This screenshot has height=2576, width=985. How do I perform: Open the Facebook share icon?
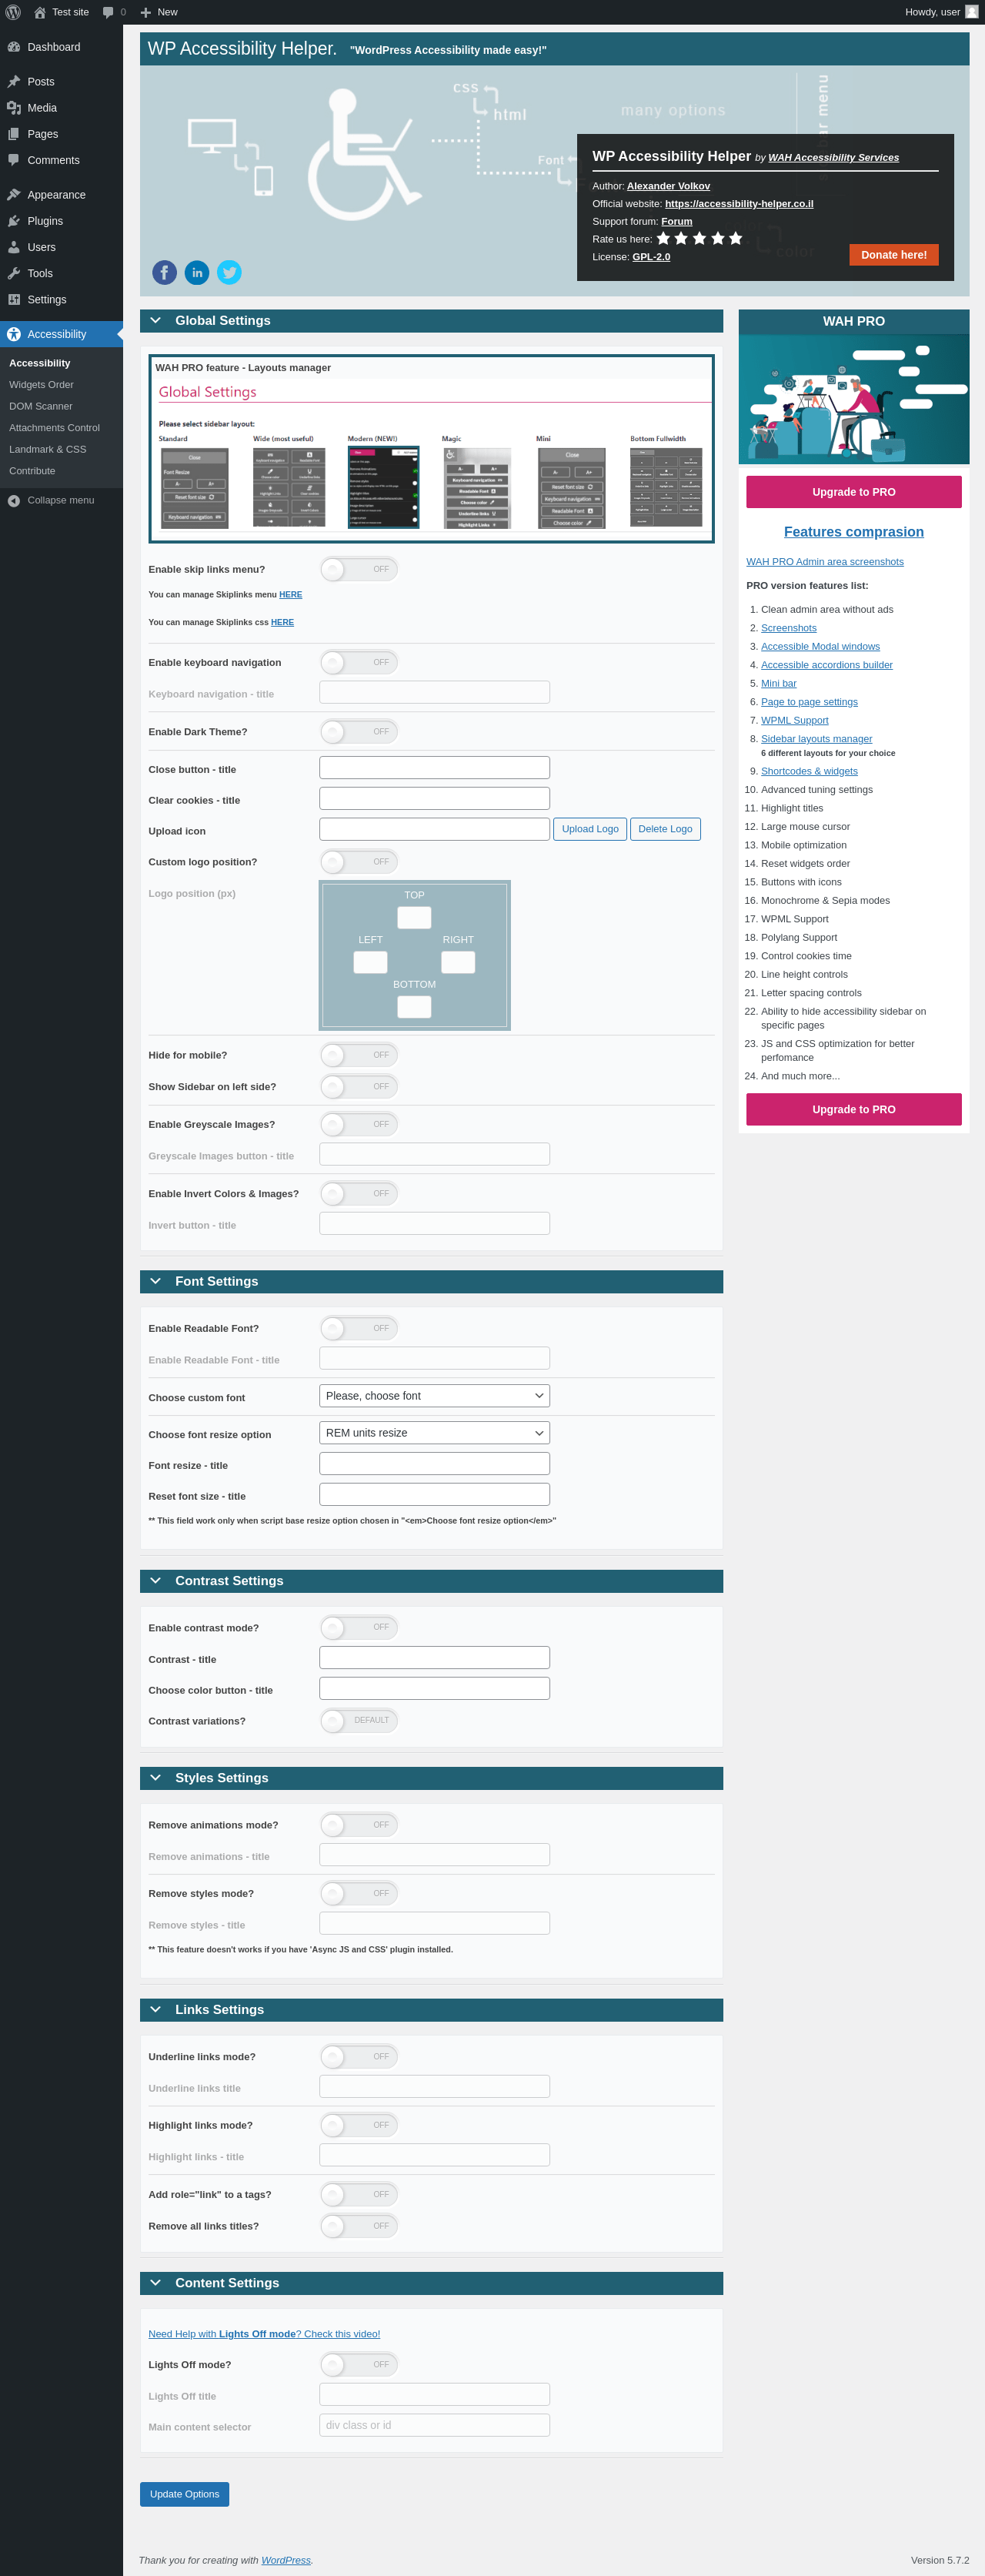coord(165,272)
